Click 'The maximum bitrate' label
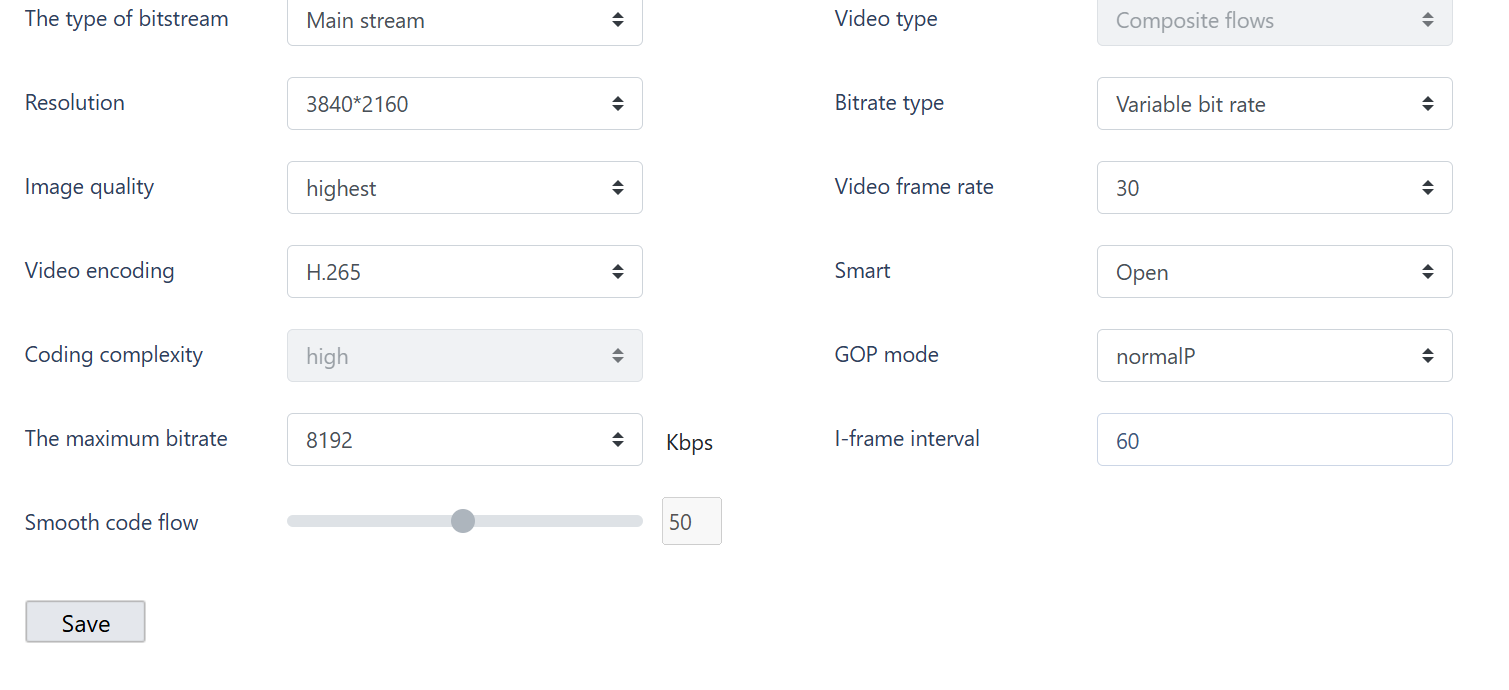This screenshot has width=1509, height=690. click(x=126, y=438)
